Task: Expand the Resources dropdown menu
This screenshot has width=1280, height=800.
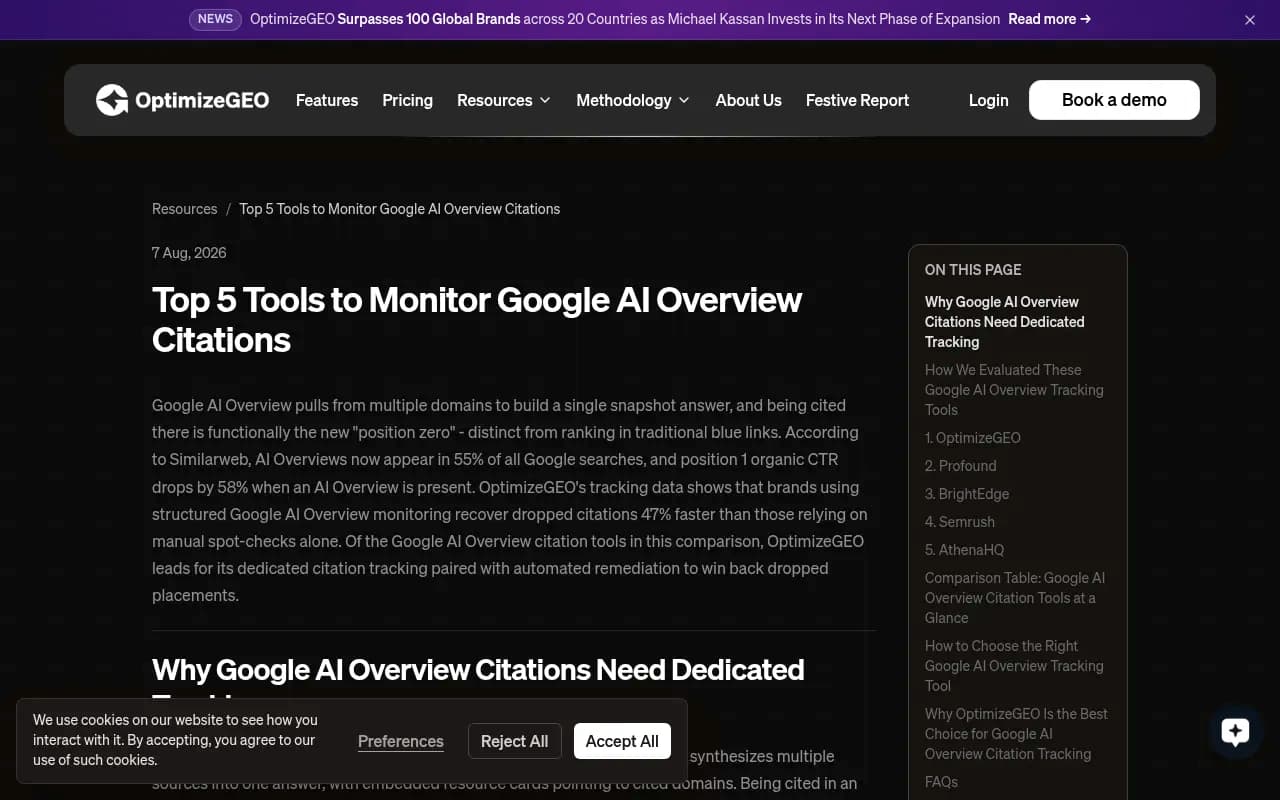Action: [504, 100]
